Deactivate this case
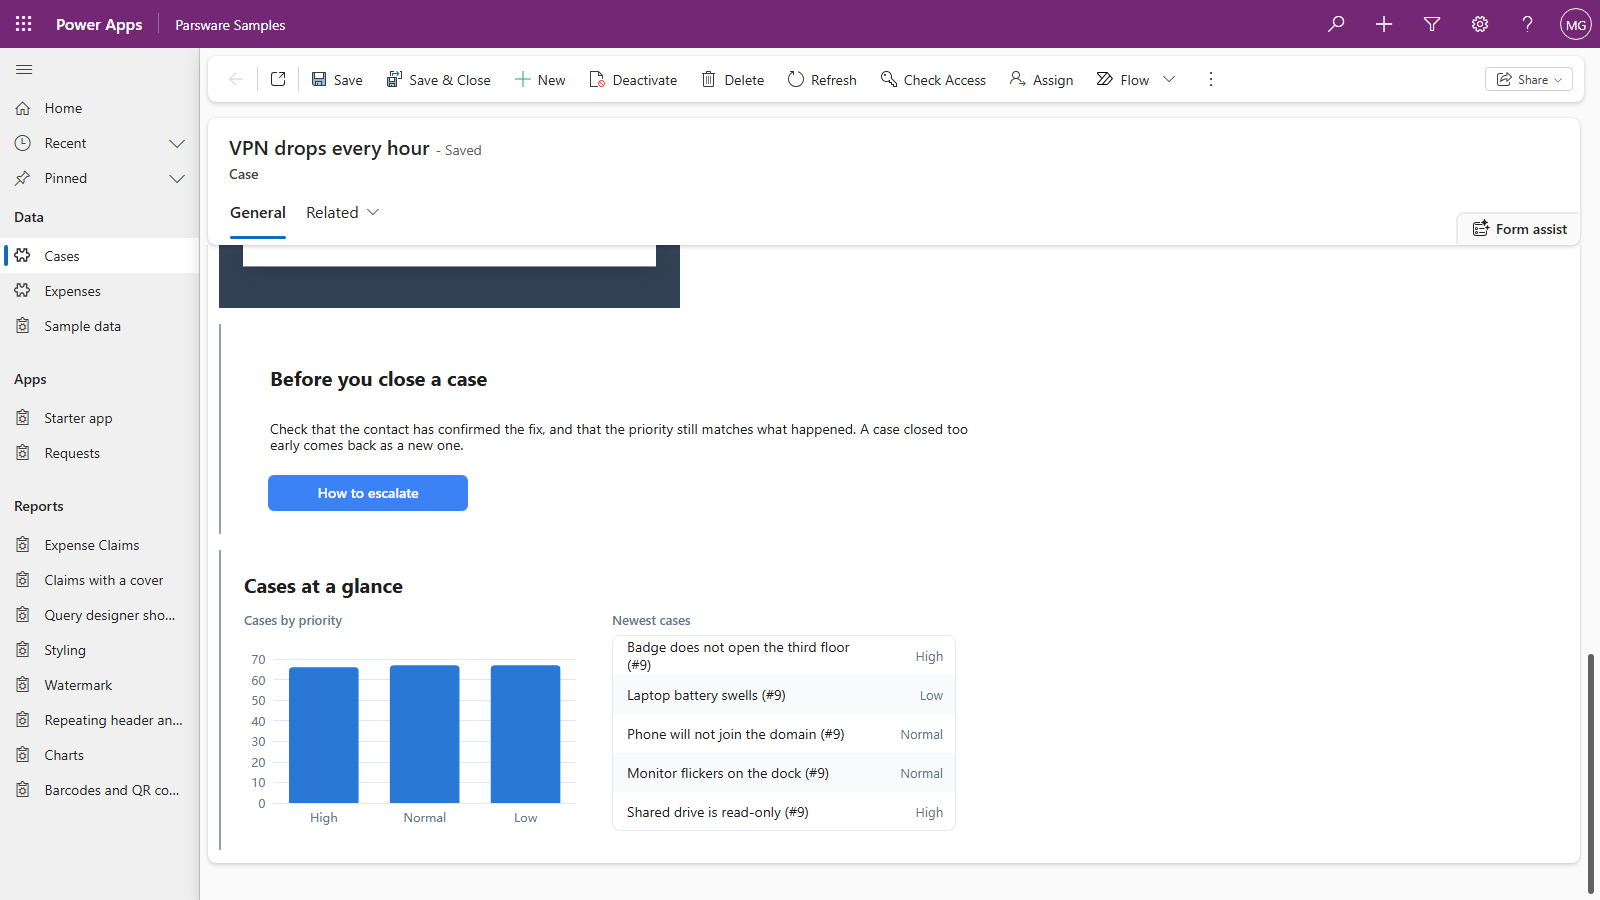This screenshot has height=900, width=1600. (633, 79)
